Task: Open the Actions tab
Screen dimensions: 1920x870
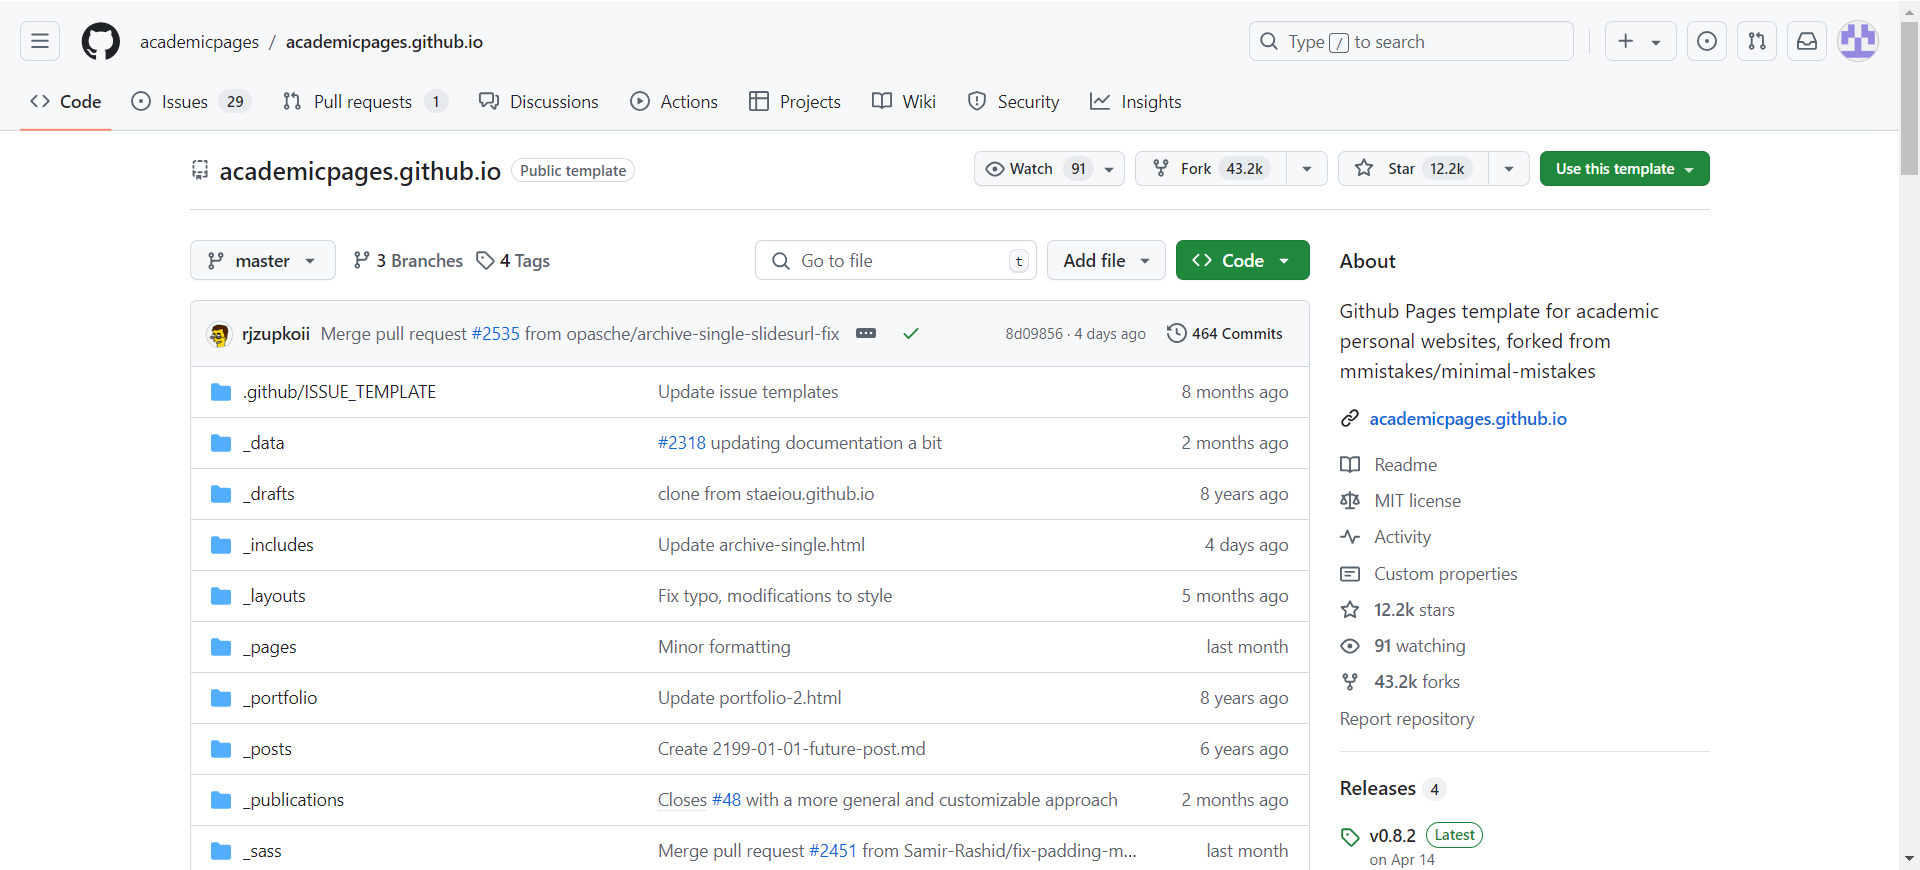Action: [x=674, y=101]
